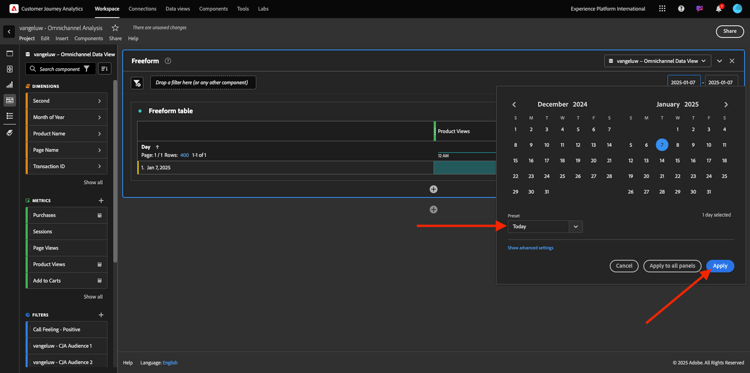Expand the Month of Year dimension
The image size is (750, 373).
click(x=99, y=117)
